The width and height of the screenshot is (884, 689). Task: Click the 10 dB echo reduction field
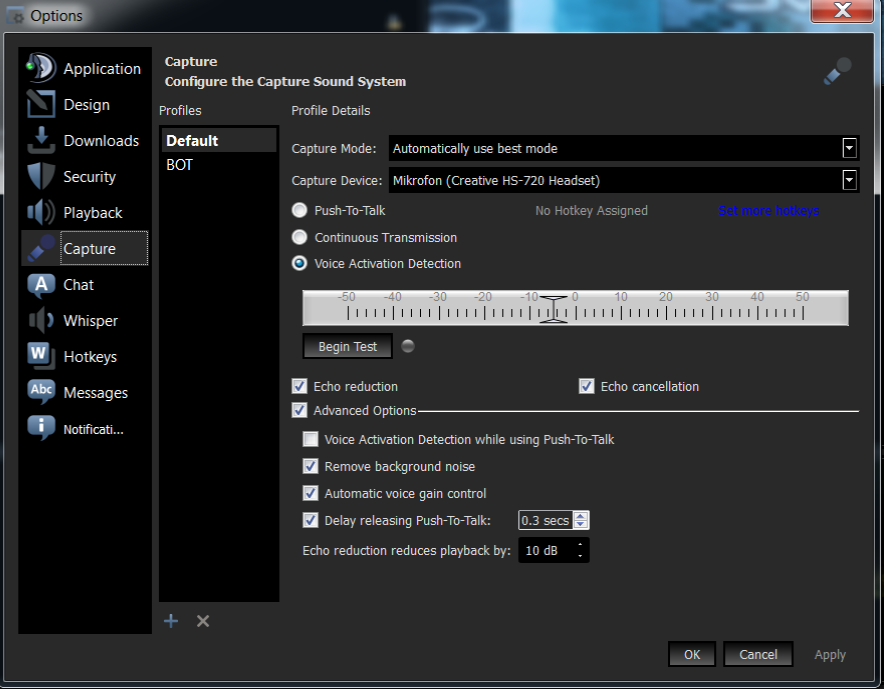pos(546,550)
